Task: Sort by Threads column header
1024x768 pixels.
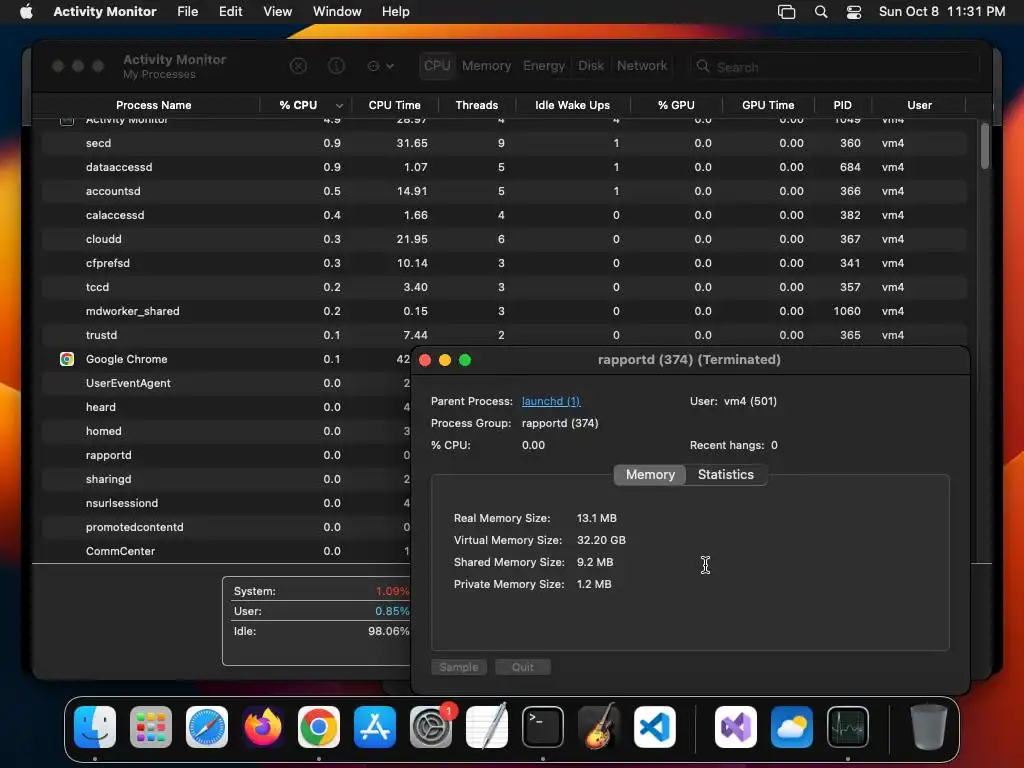Action: click(x=477, y=105)
